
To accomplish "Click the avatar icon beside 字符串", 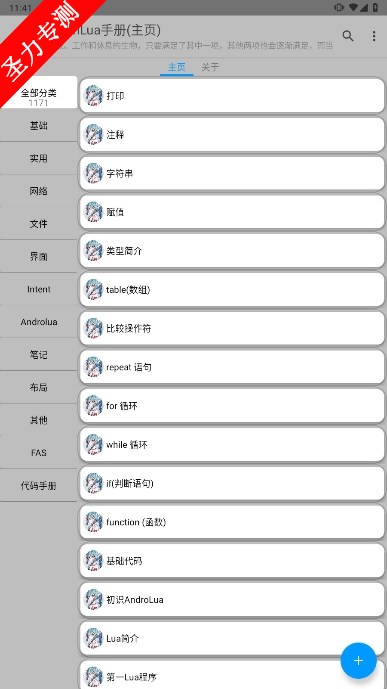I will pos(93,173).
